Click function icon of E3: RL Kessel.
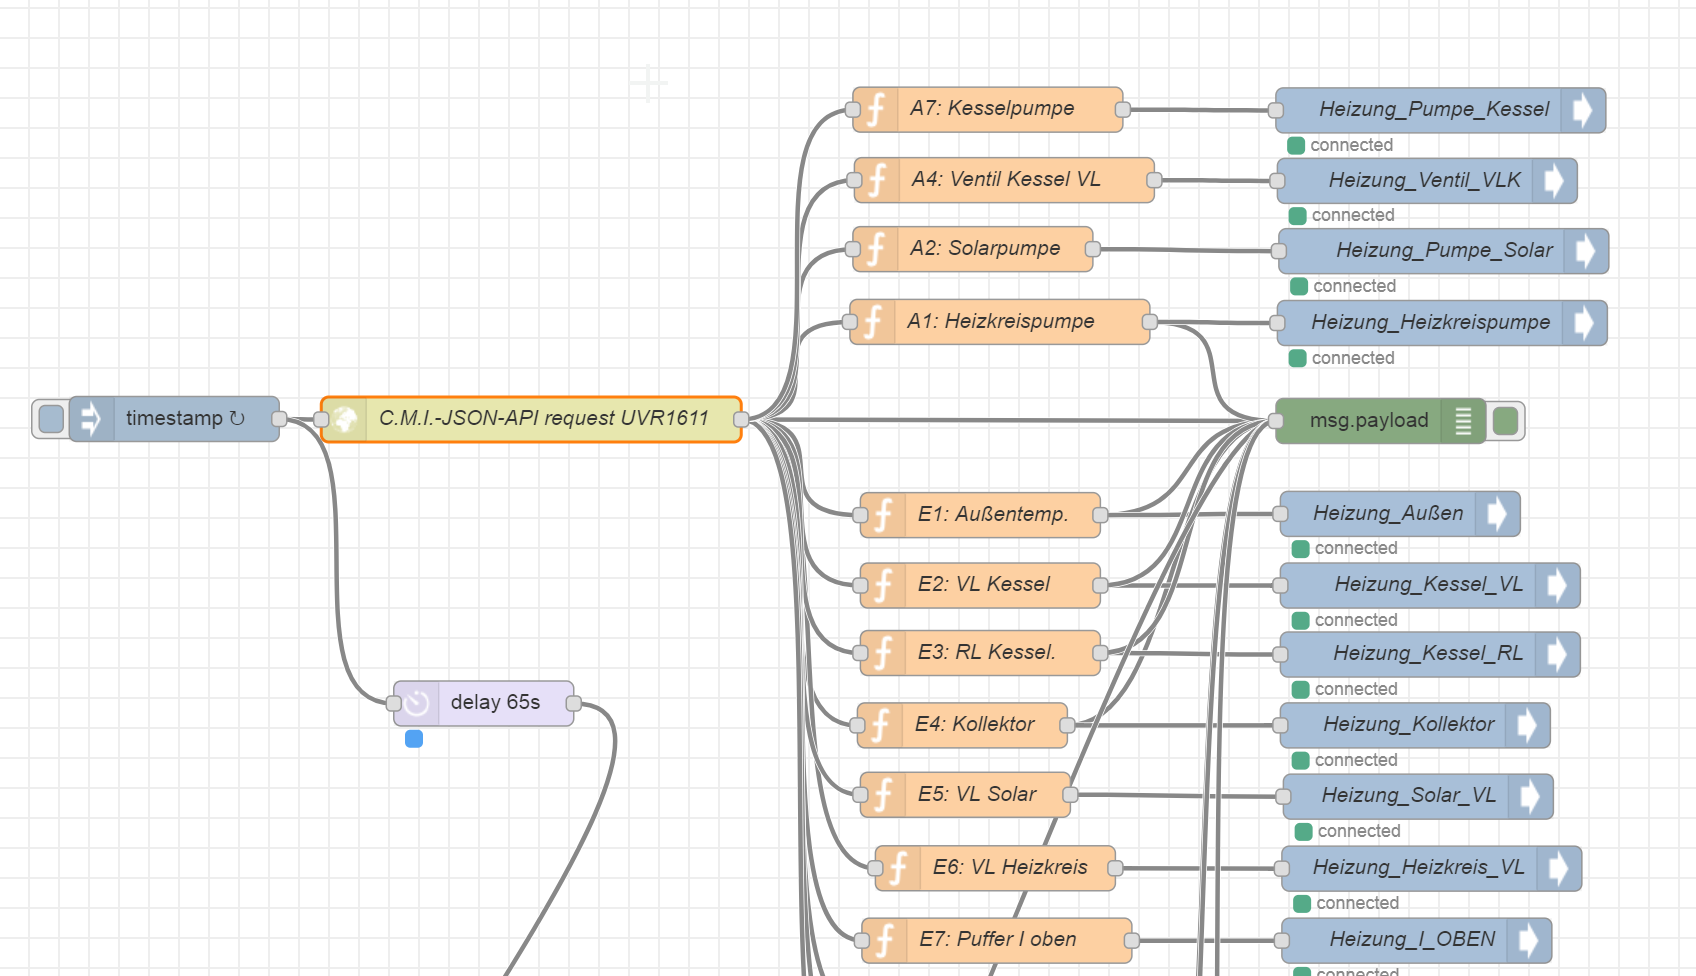This screenshot has width=1696, height=976. click(884, 653)
